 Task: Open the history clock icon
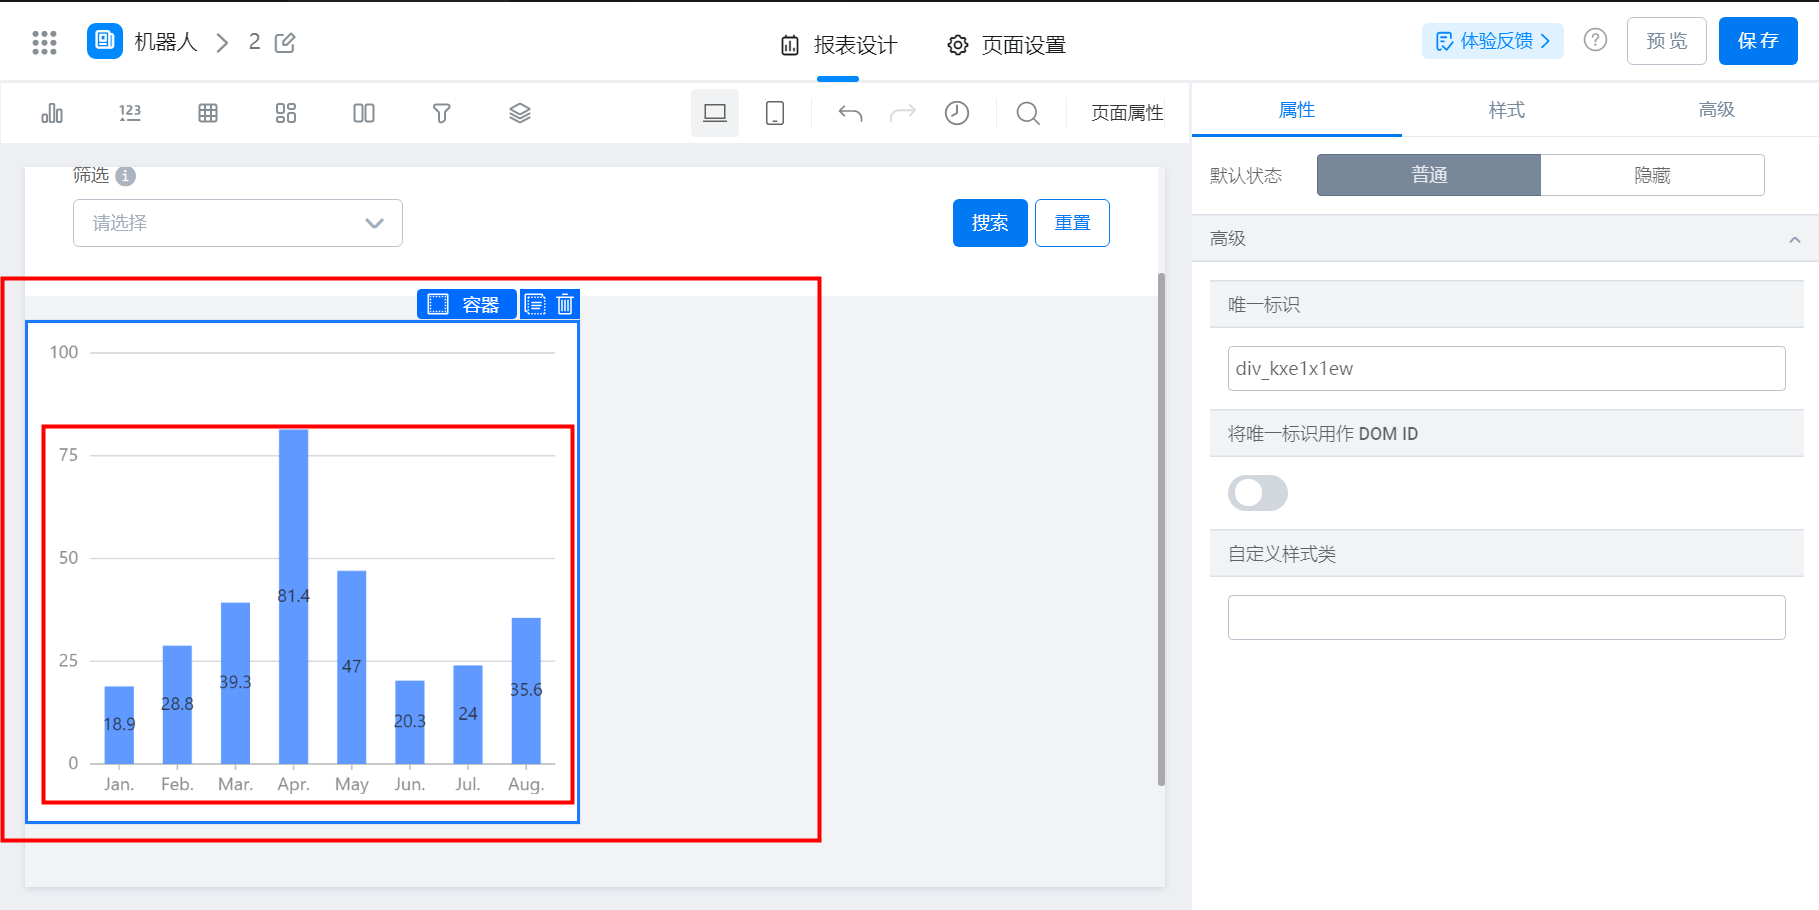[x=957, y=113]
